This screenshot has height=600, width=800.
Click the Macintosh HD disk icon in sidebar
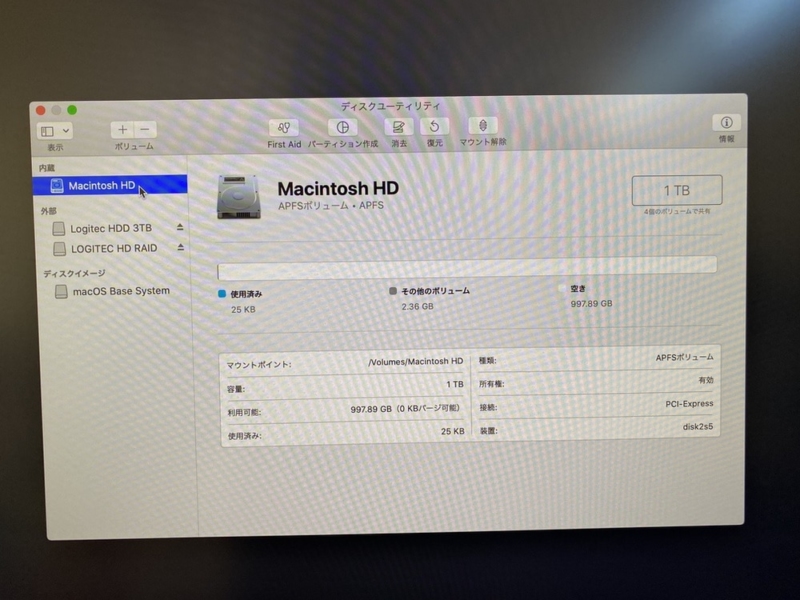[x=57, y=186]
